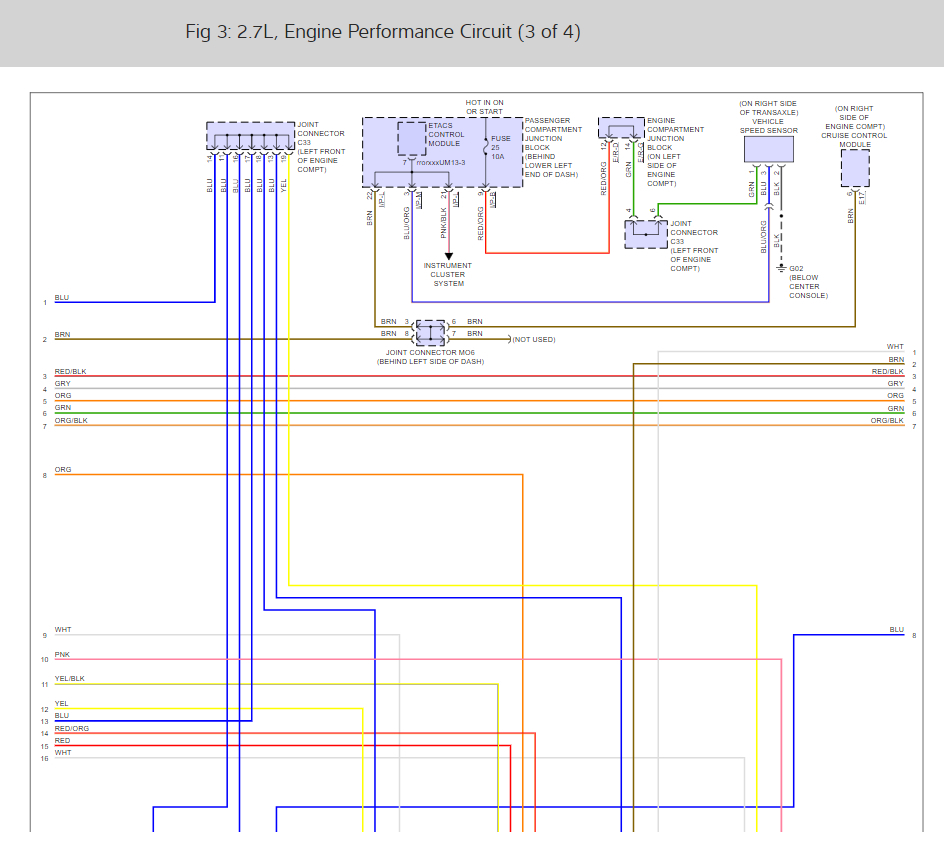
Task: Click the 'RED/ORG' label on left row 14
Action: pos(72,728)
